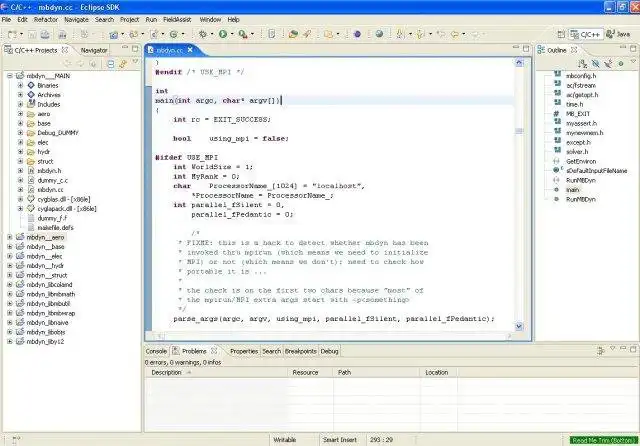The width and height of the screenshot is (640, 446).
Task: Toggle Hide Static Members in Outline view
Action: coord(608,64)
